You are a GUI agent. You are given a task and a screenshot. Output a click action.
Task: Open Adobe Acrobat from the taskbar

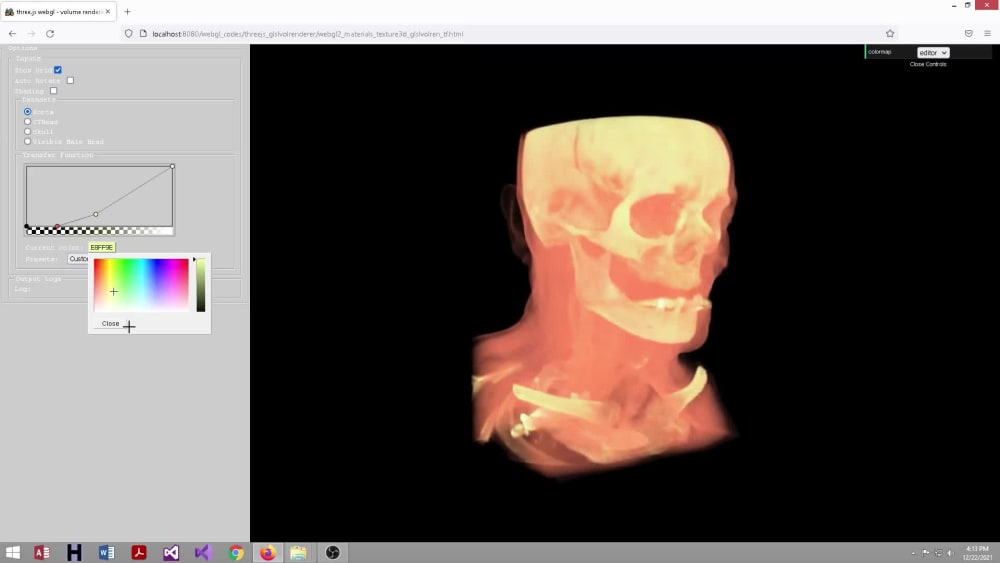pos(139,552)
